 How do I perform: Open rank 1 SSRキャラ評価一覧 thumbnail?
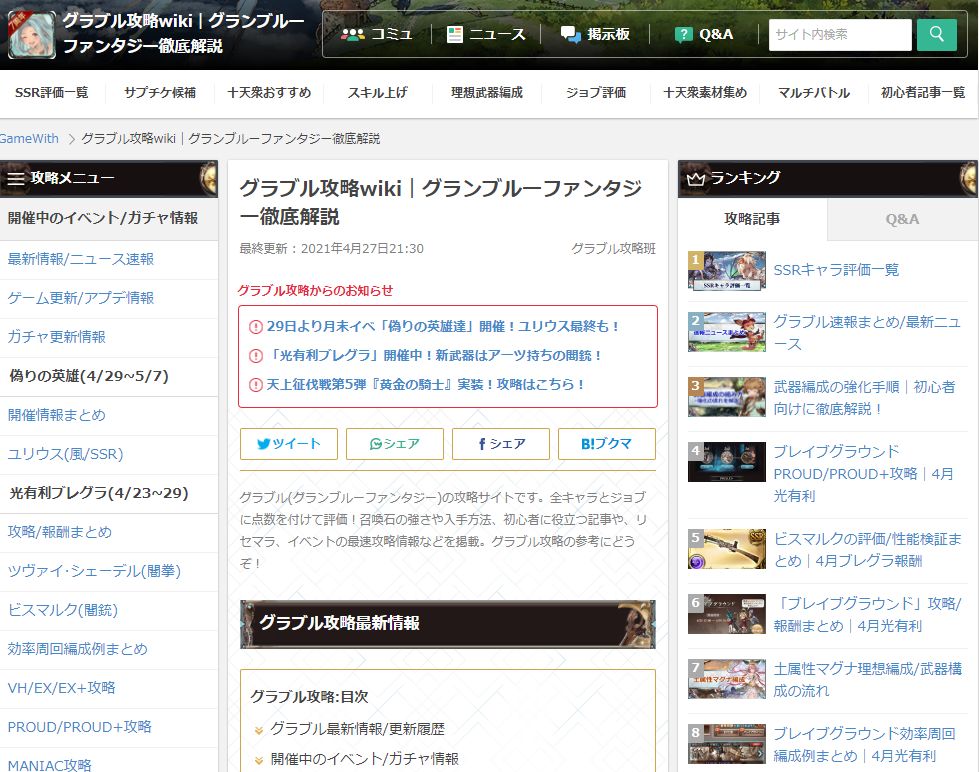click(727, 270)
